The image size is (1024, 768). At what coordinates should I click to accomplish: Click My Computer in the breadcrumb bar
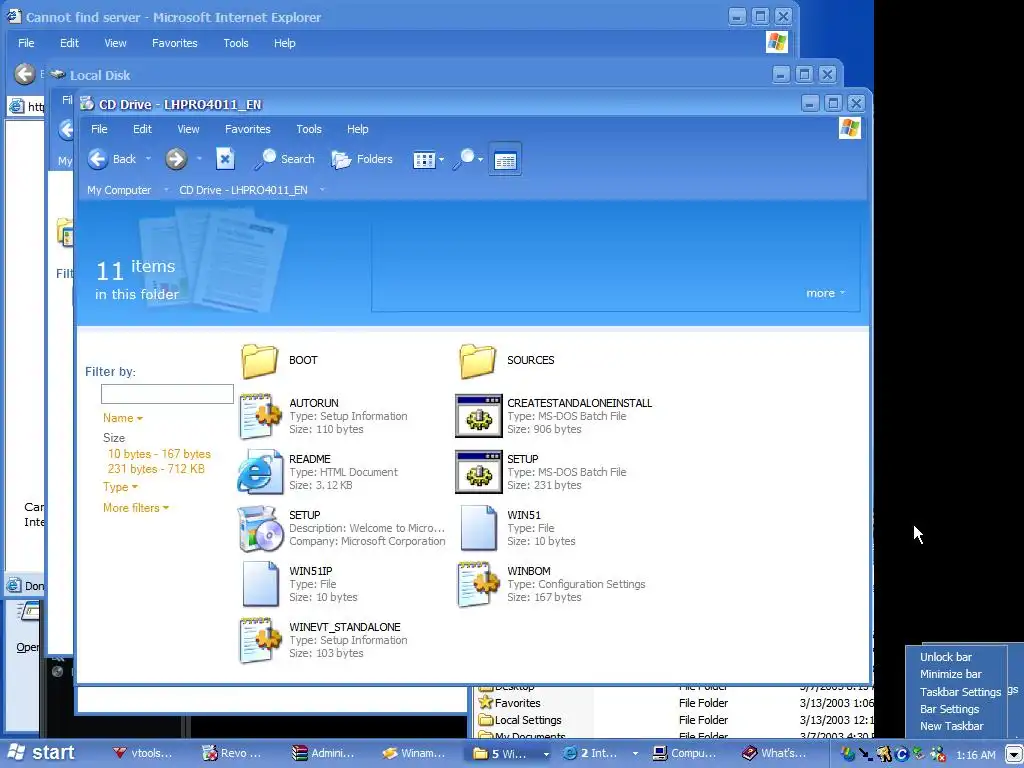point(119,190)
